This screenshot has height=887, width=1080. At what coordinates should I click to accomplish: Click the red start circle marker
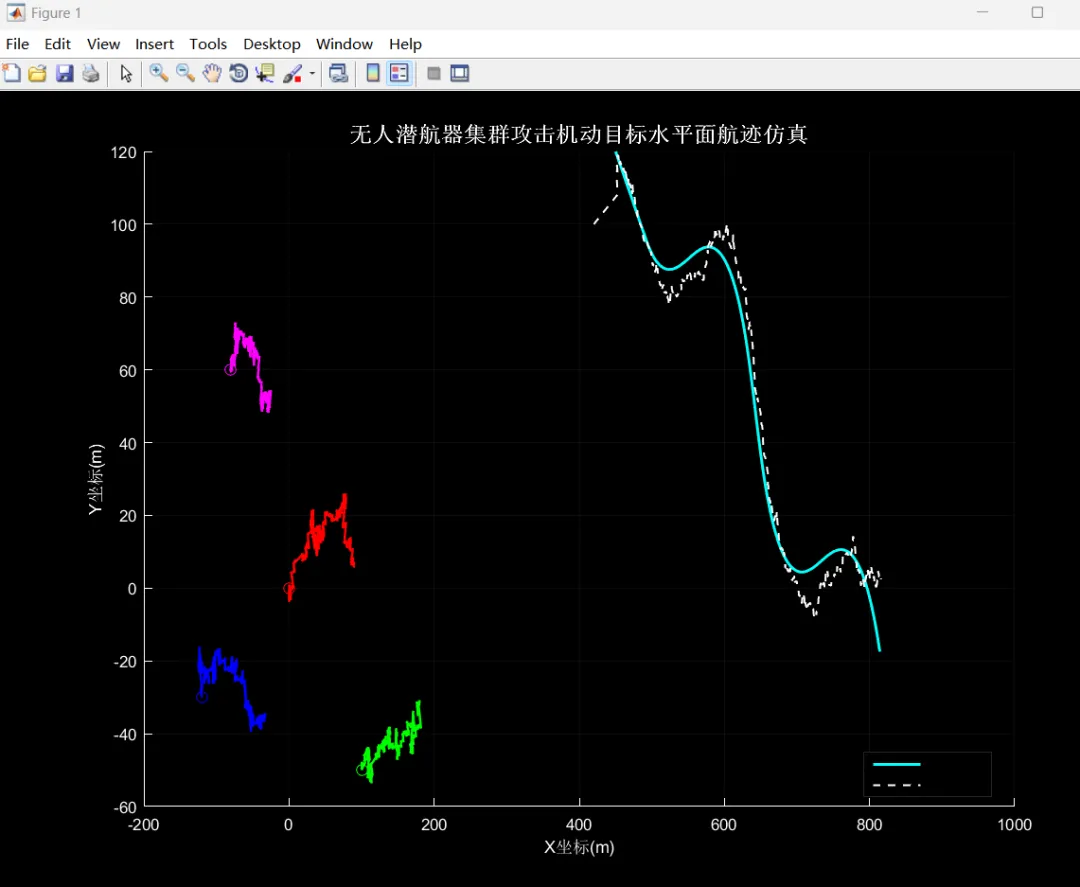click(x=289, y=589)
